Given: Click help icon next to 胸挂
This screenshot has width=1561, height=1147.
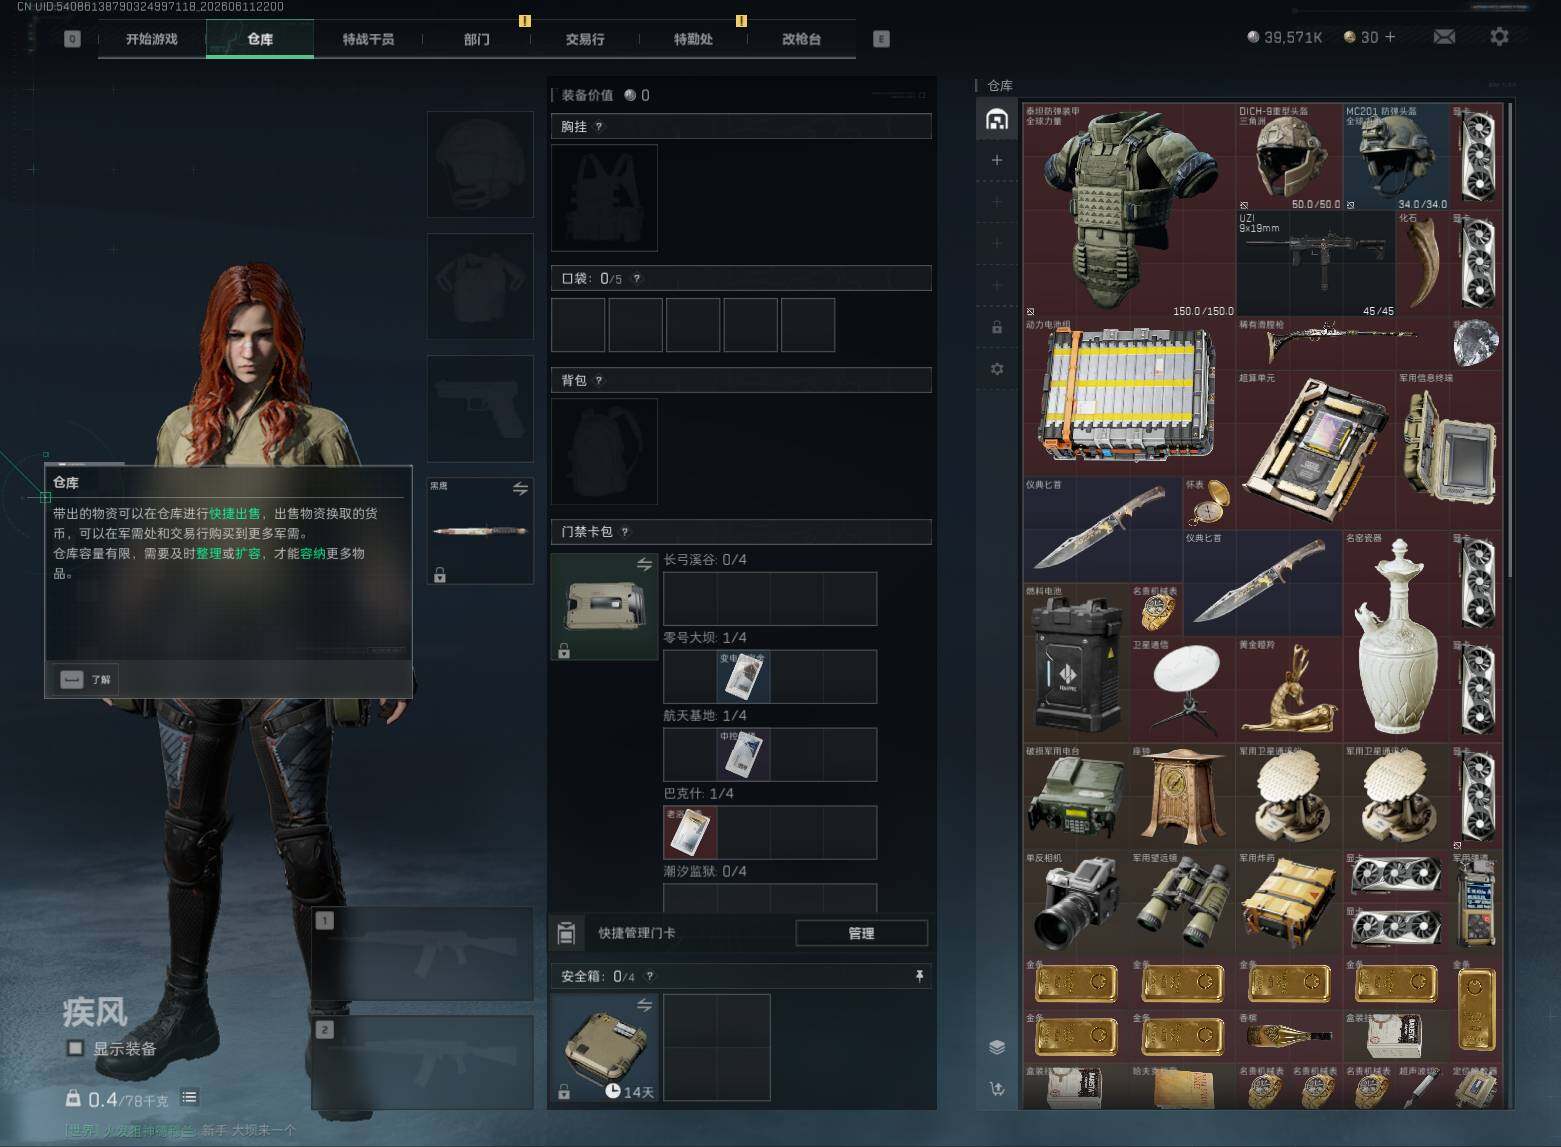Looking at the screenshot, I should [599, 127].
